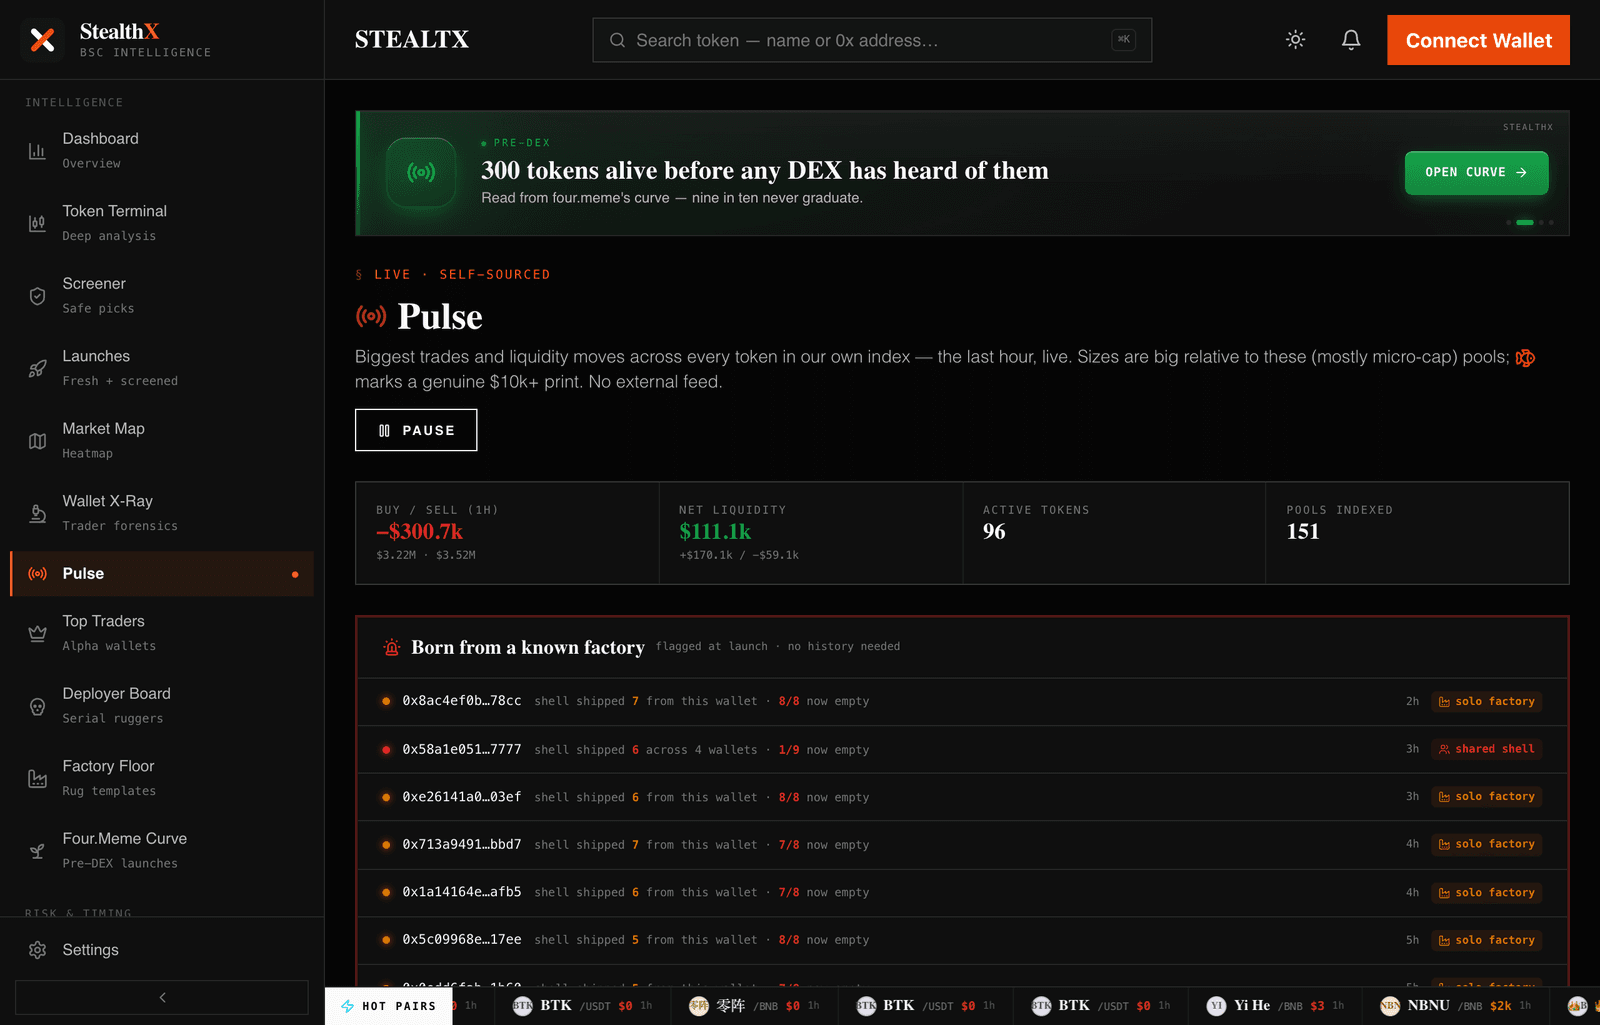
Task: Click the Net Liquidity $111.1k value
Action: (715, 532)
